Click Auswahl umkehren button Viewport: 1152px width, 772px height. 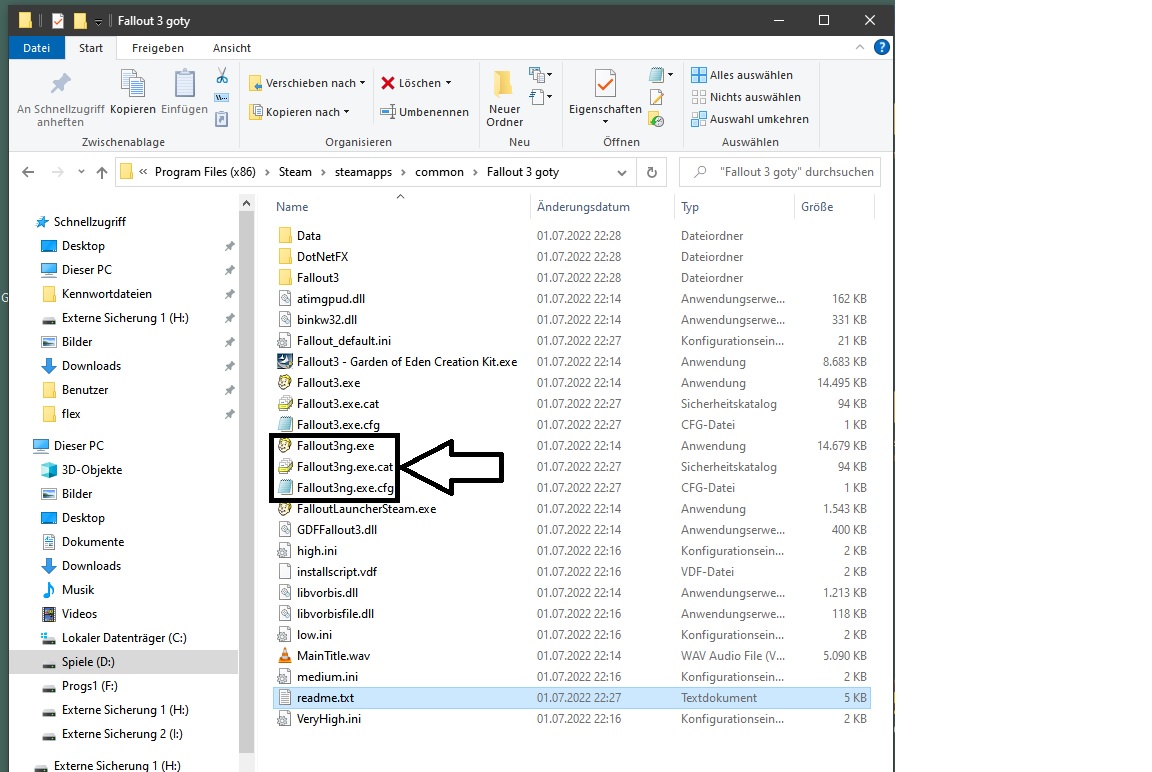pos(750,119)
